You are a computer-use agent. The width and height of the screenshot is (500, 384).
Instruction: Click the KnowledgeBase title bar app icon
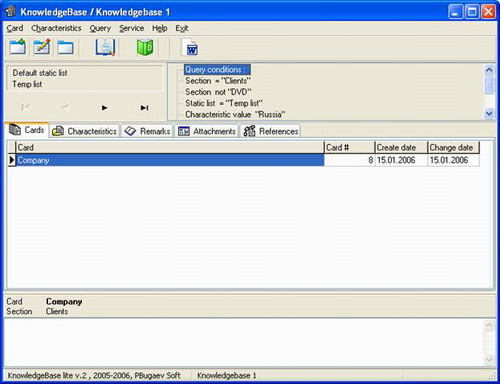10,12
